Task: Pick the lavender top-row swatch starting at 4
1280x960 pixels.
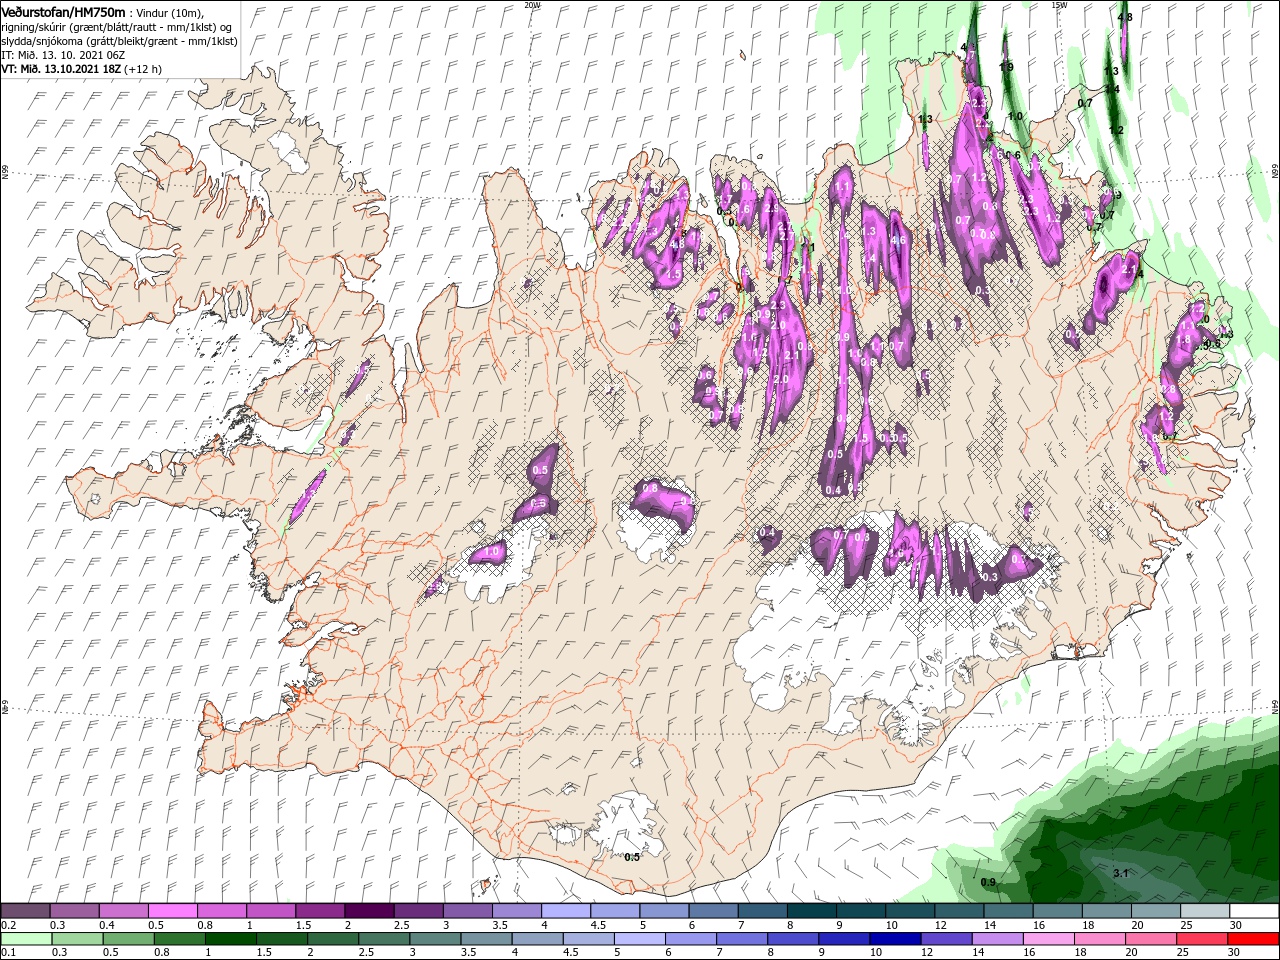Action: [x=565, y=911]
